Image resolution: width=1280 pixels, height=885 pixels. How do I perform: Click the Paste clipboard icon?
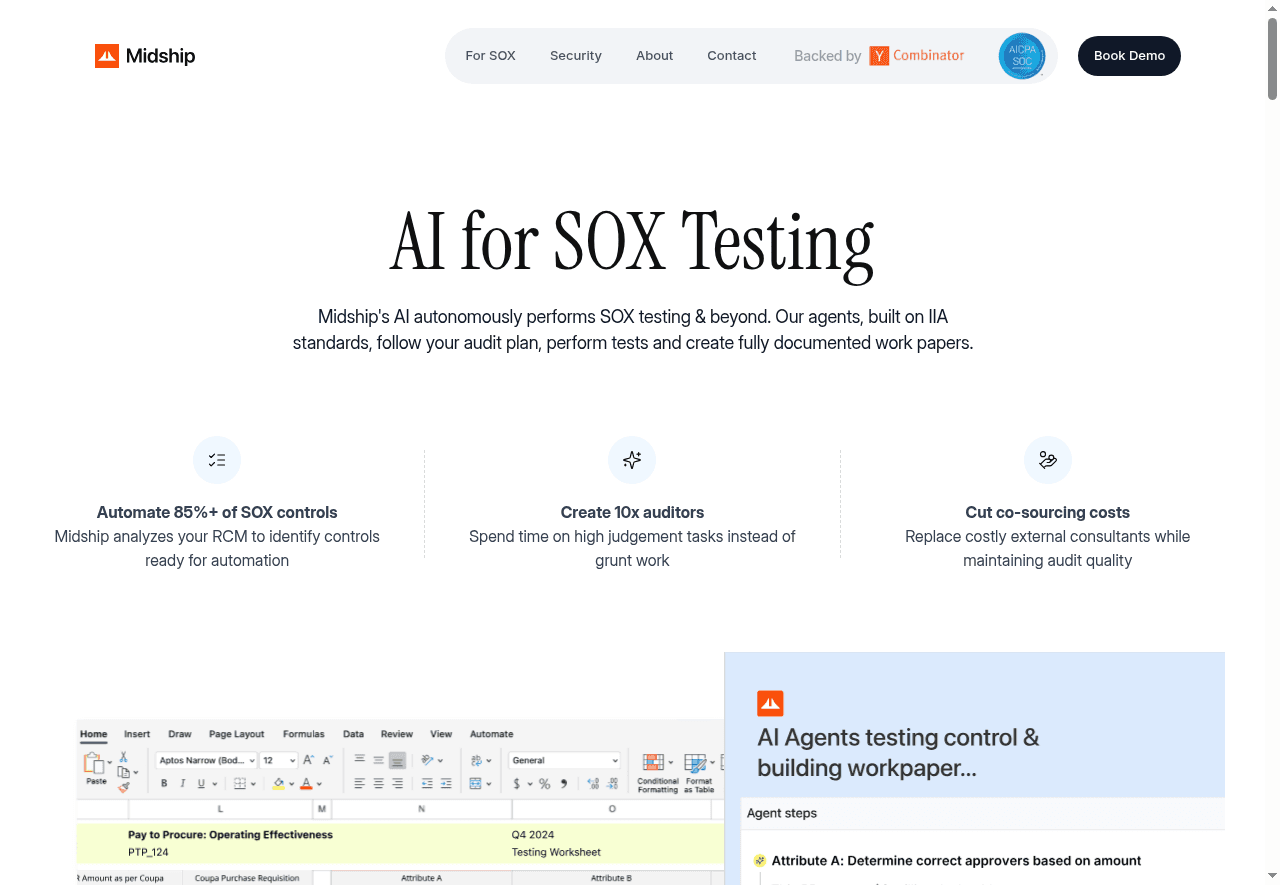(x=94, y=766)
